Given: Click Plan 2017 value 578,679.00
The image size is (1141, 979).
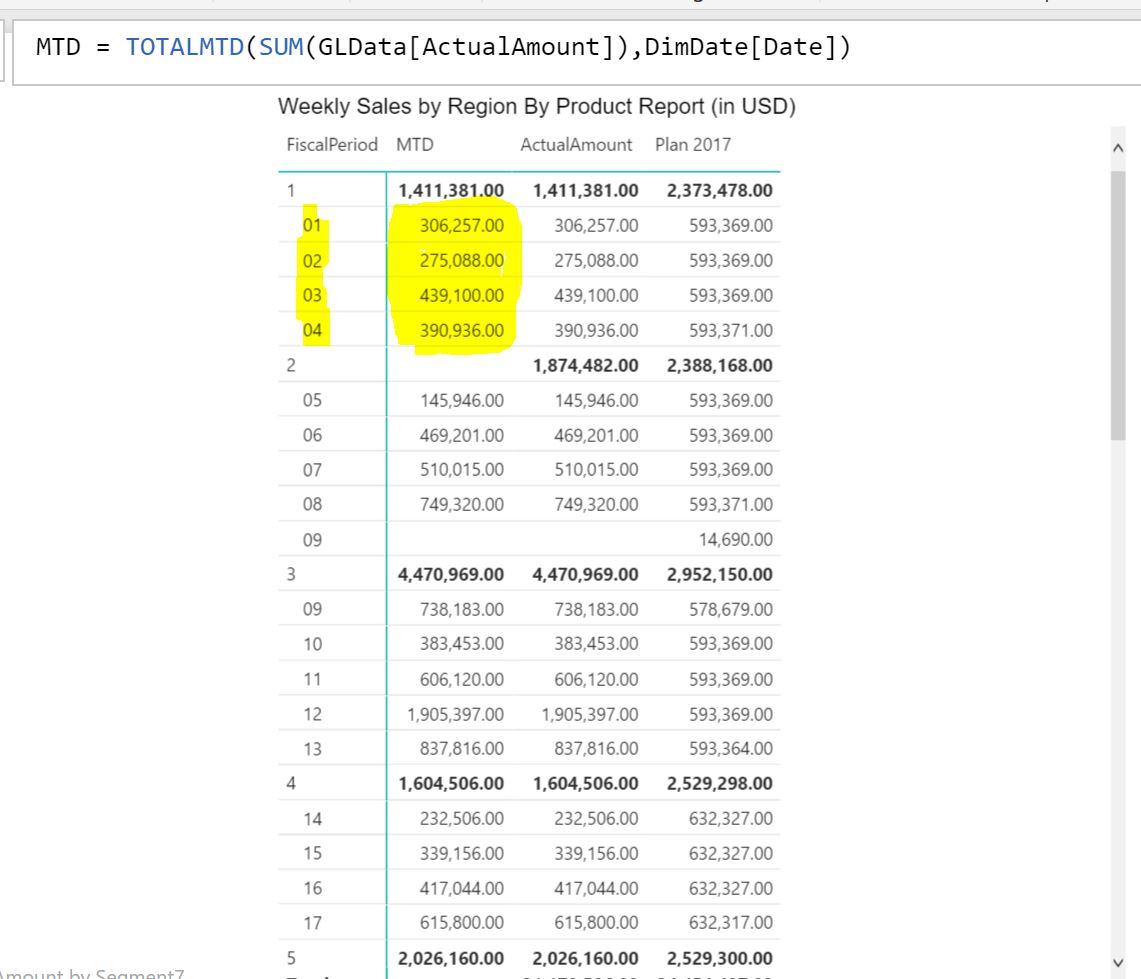Looking at the screenshot, I should click(x=731, y=609).
